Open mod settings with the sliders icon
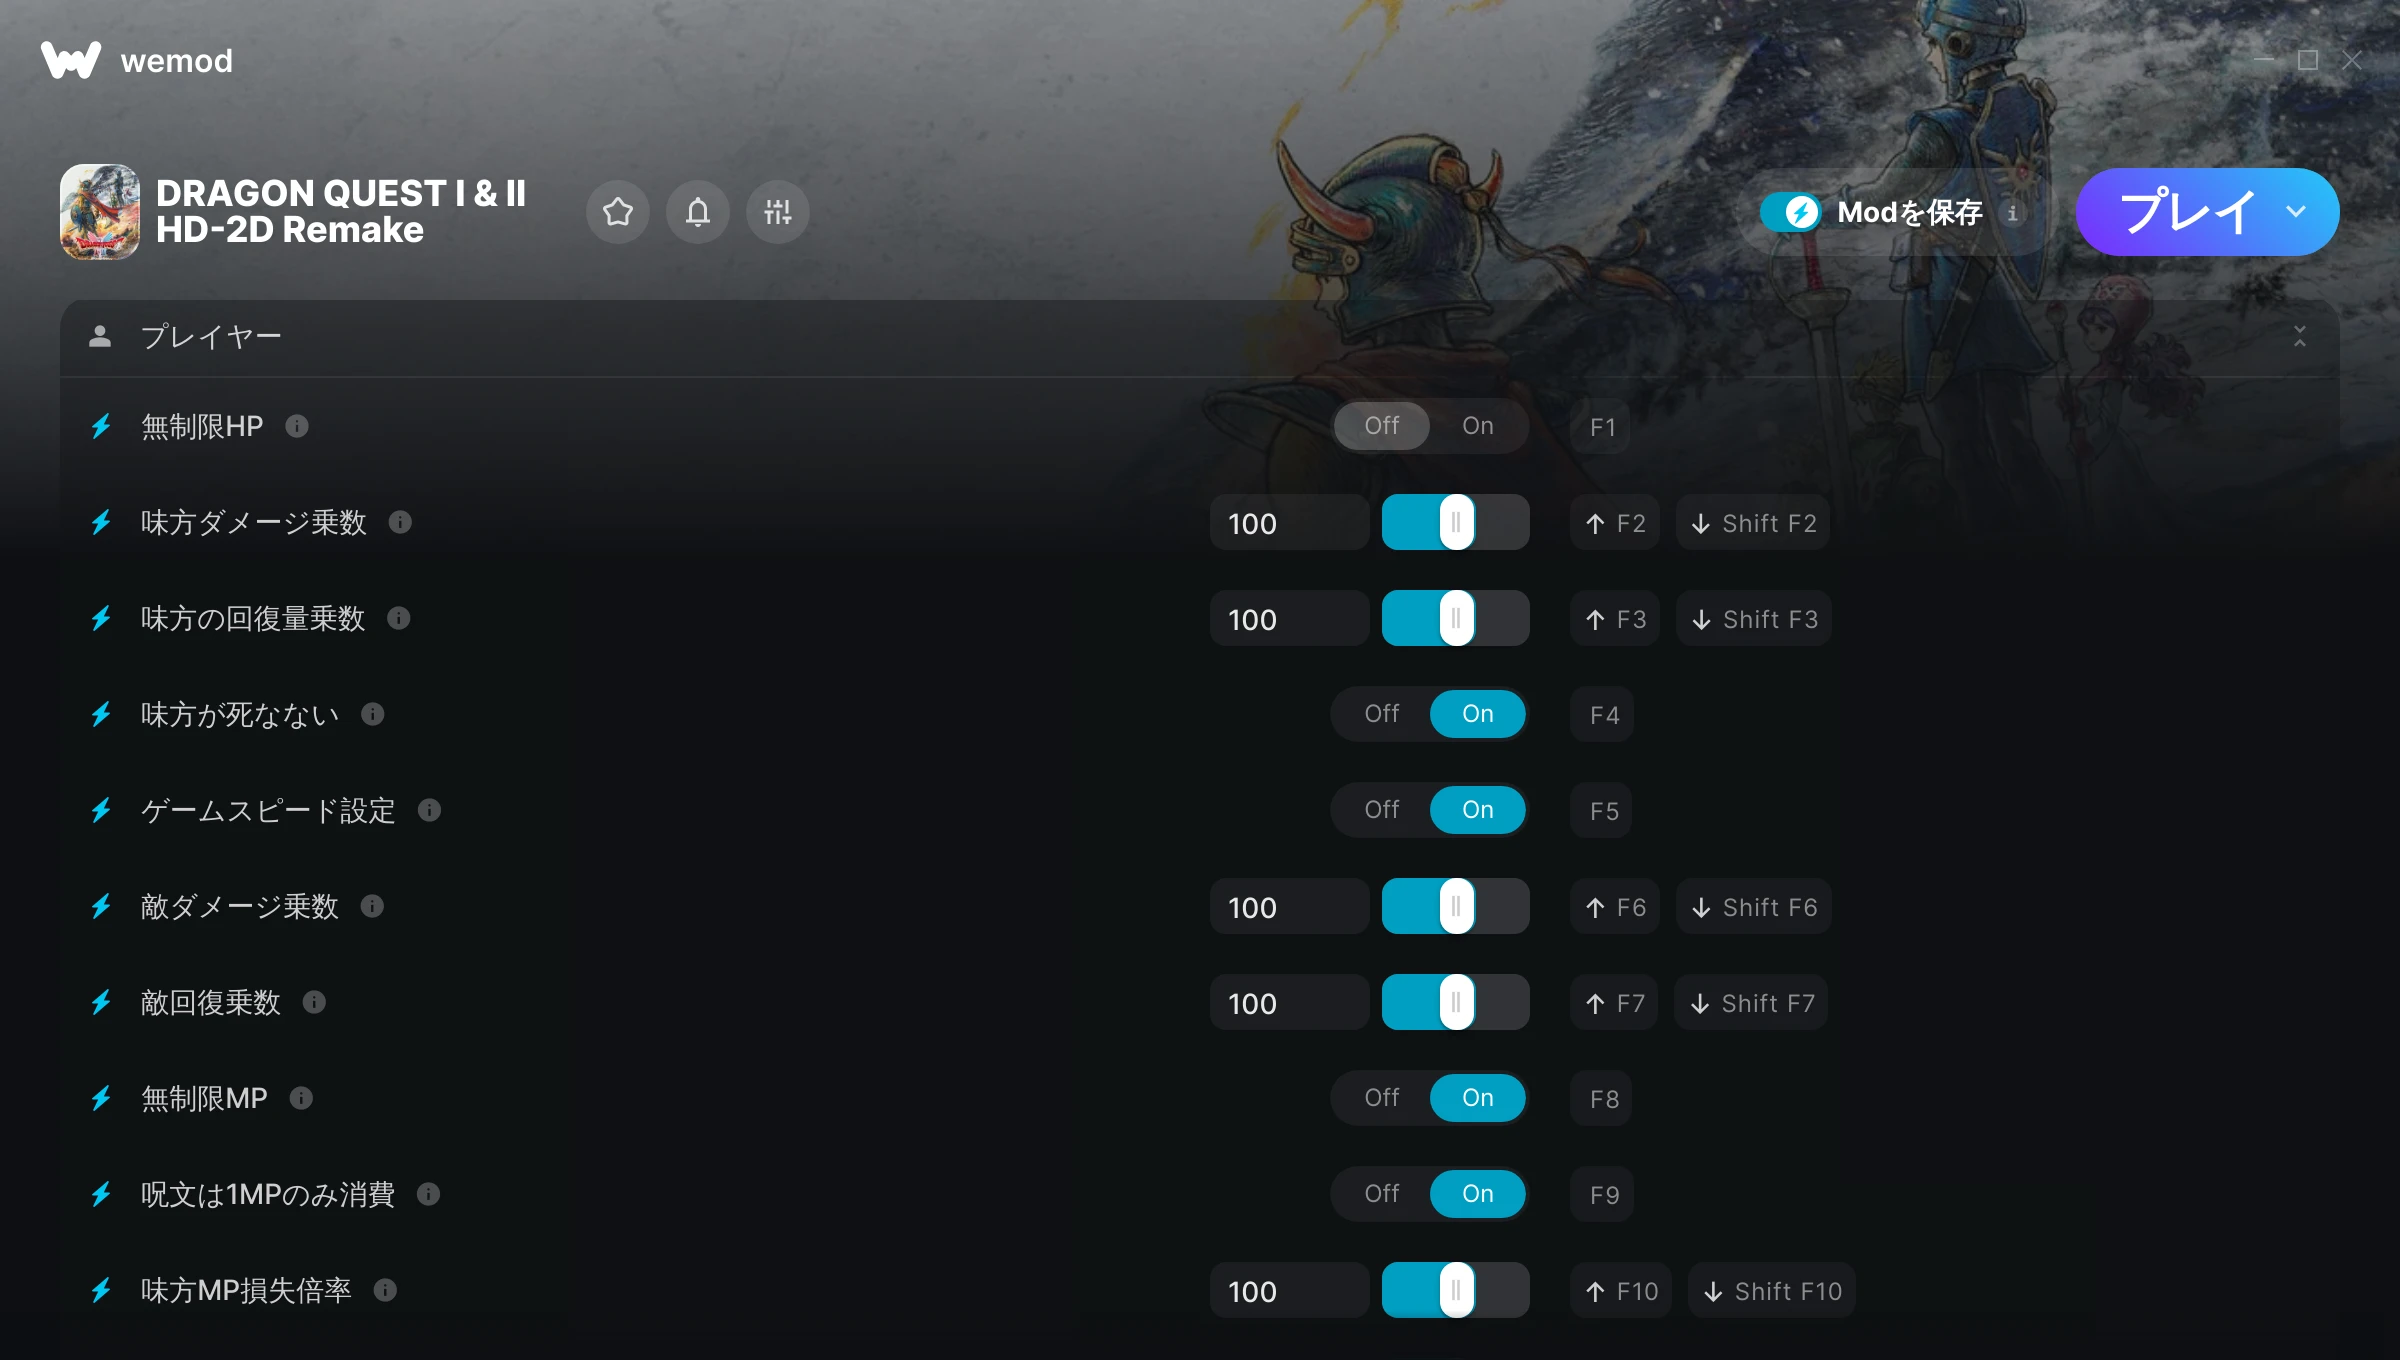 coord(778,212)
